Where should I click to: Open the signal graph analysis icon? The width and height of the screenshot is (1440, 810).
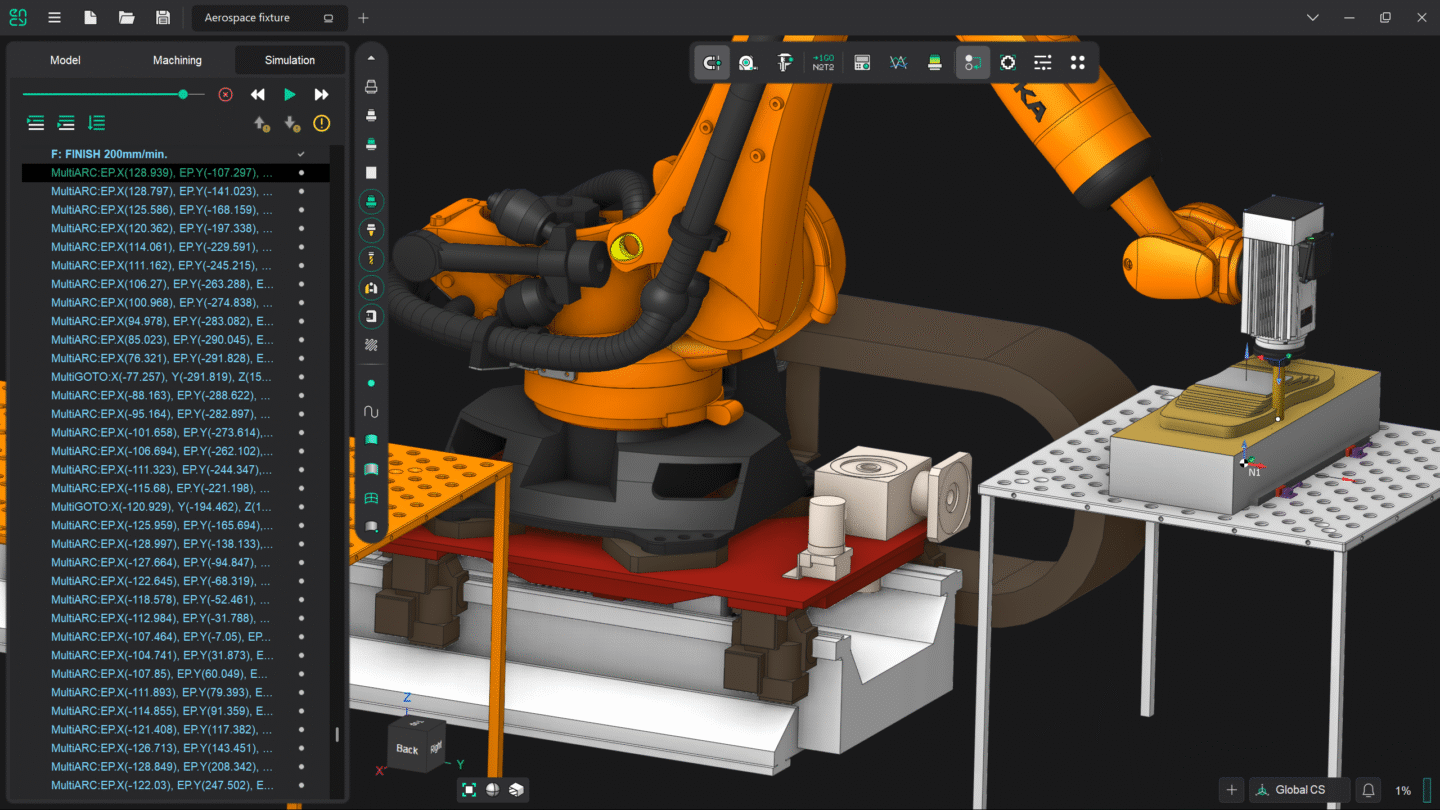pos(897,62)
